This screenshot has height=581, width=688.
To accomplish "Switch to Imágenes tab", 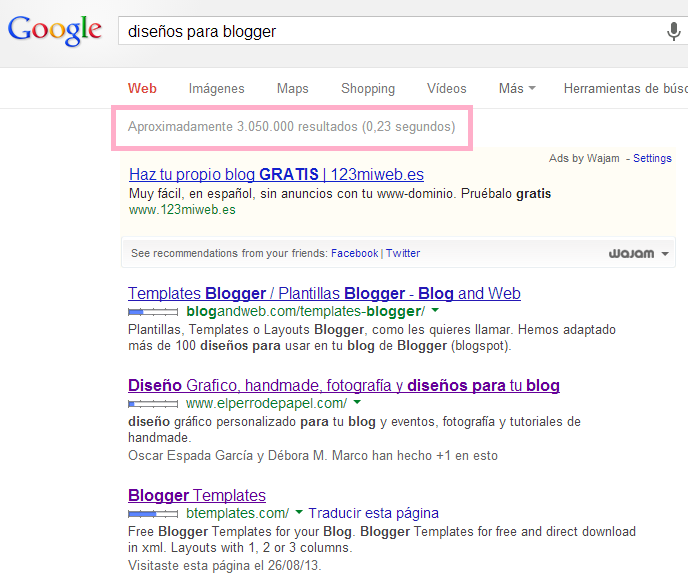I will (x=216, y=89).
